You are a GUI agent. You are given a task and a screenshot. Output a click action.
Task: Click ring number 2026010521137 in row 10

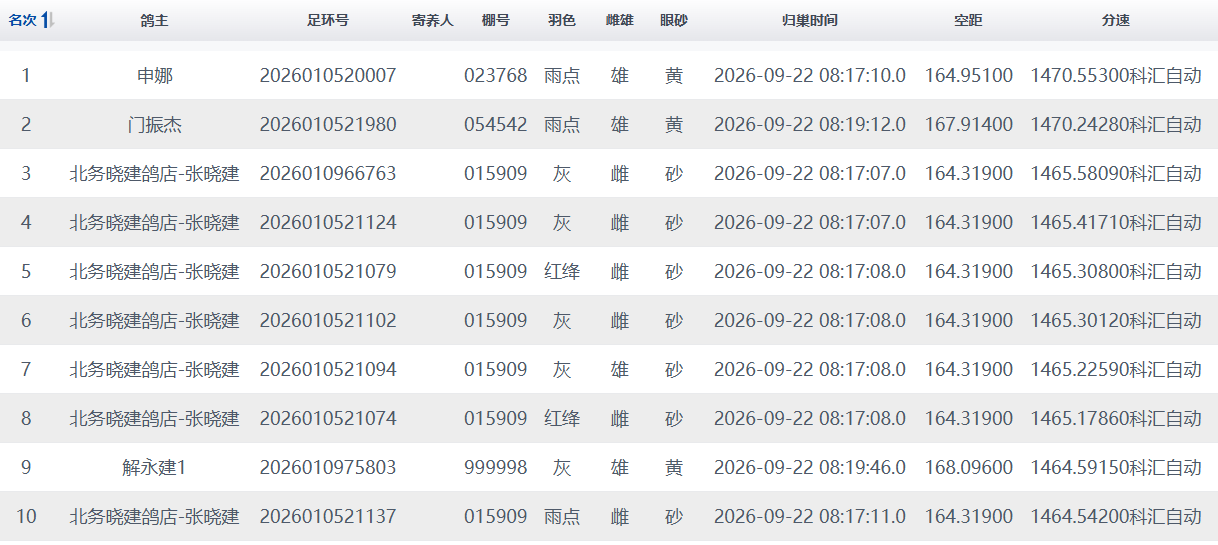coord(328,516)
